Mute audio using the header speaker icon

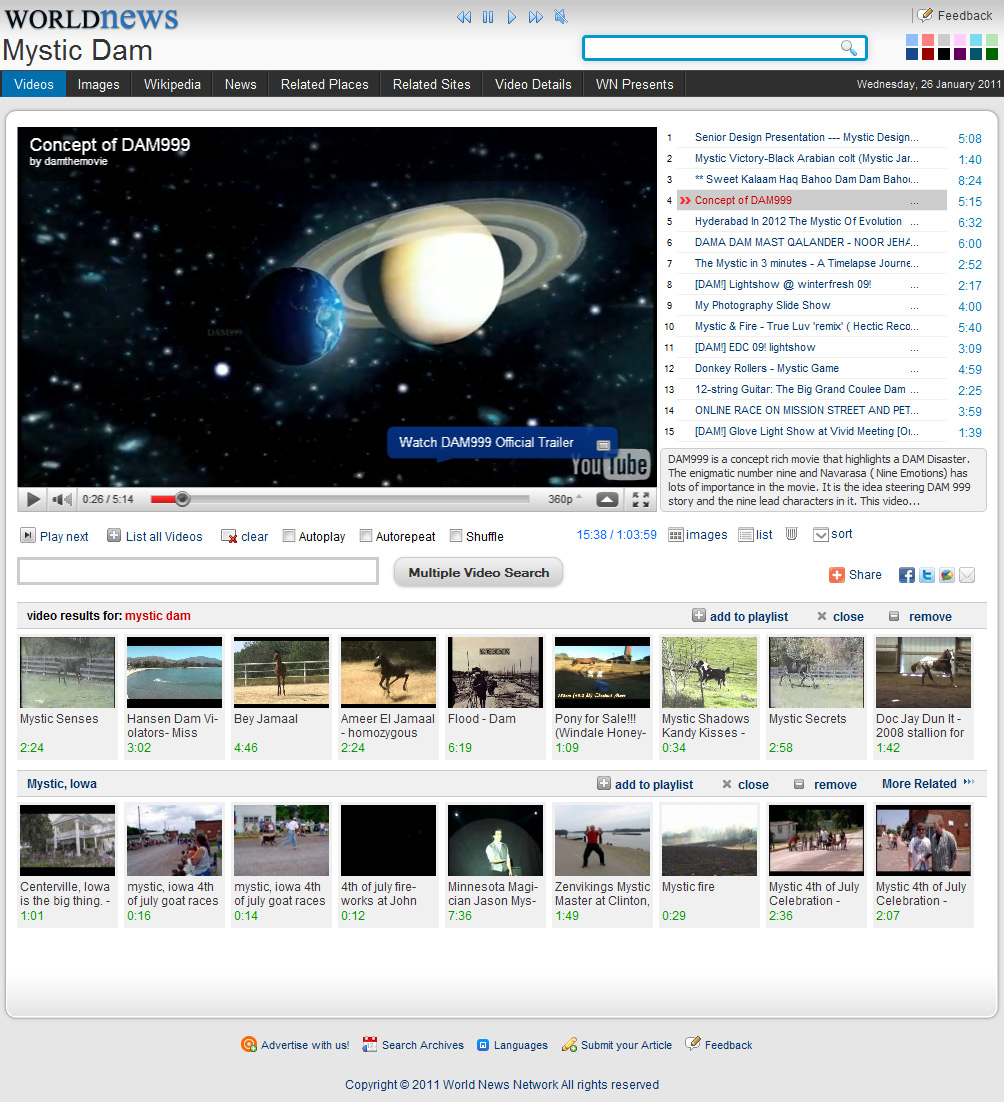coord(561,17)
